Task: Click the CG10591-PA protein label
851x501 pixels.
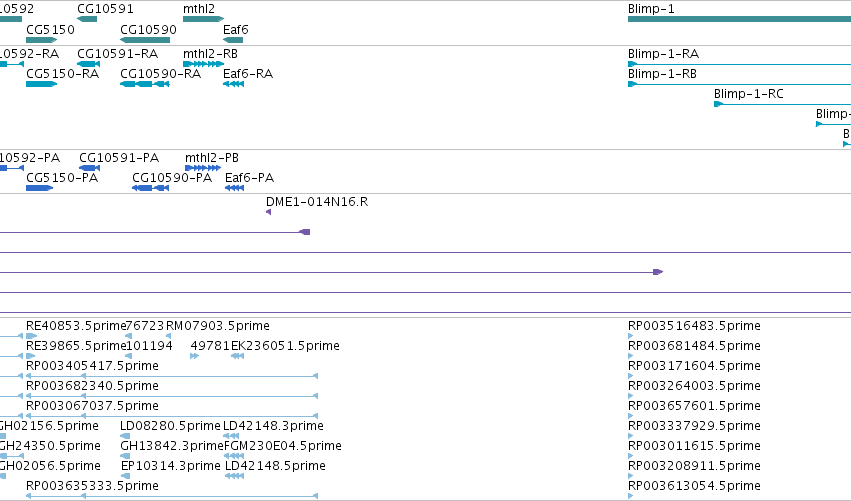Action: pyautogui.click(x=119, y=158)
